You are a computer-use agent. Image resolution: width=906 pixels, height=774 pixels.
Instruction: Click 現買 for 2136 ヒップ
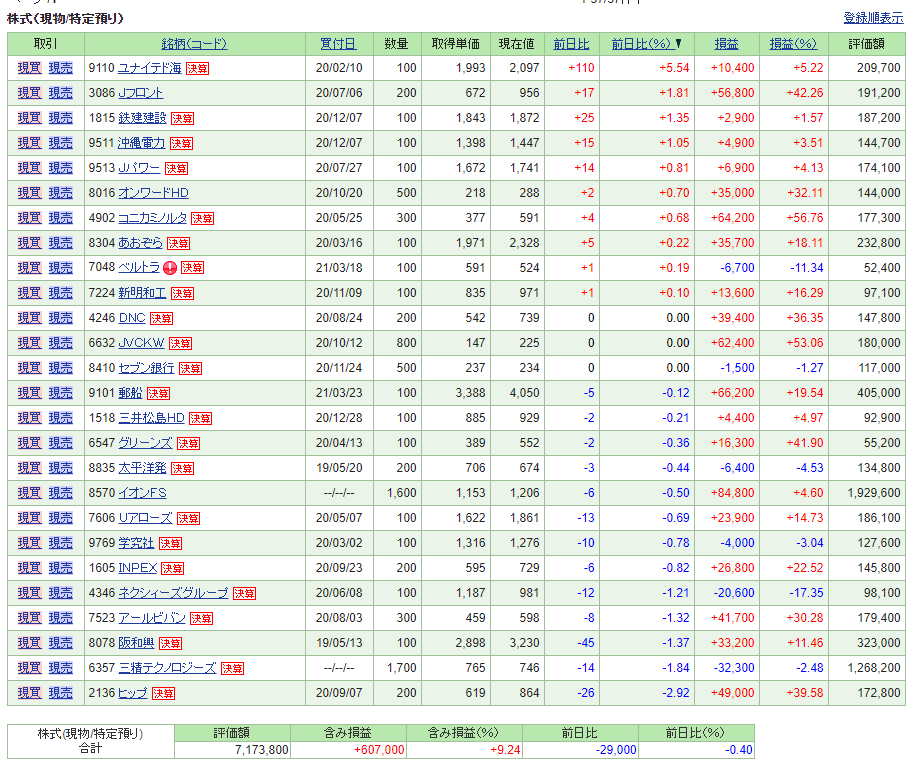point(29,693)
